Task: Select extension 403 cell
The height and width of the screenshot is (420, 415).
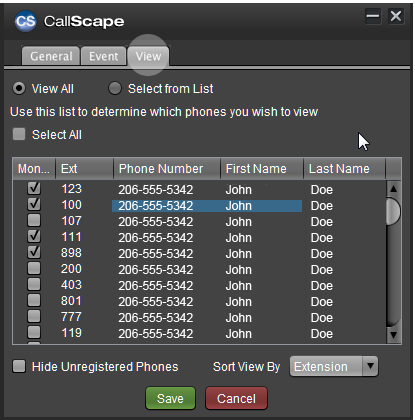Action: (71, 285)
